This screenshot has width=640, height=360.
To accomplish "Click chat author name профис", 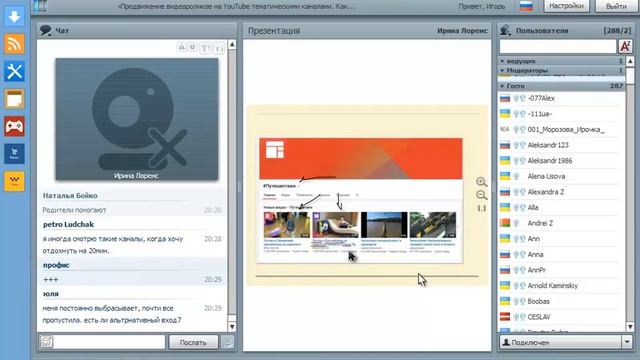I will [x=56, y=265].
